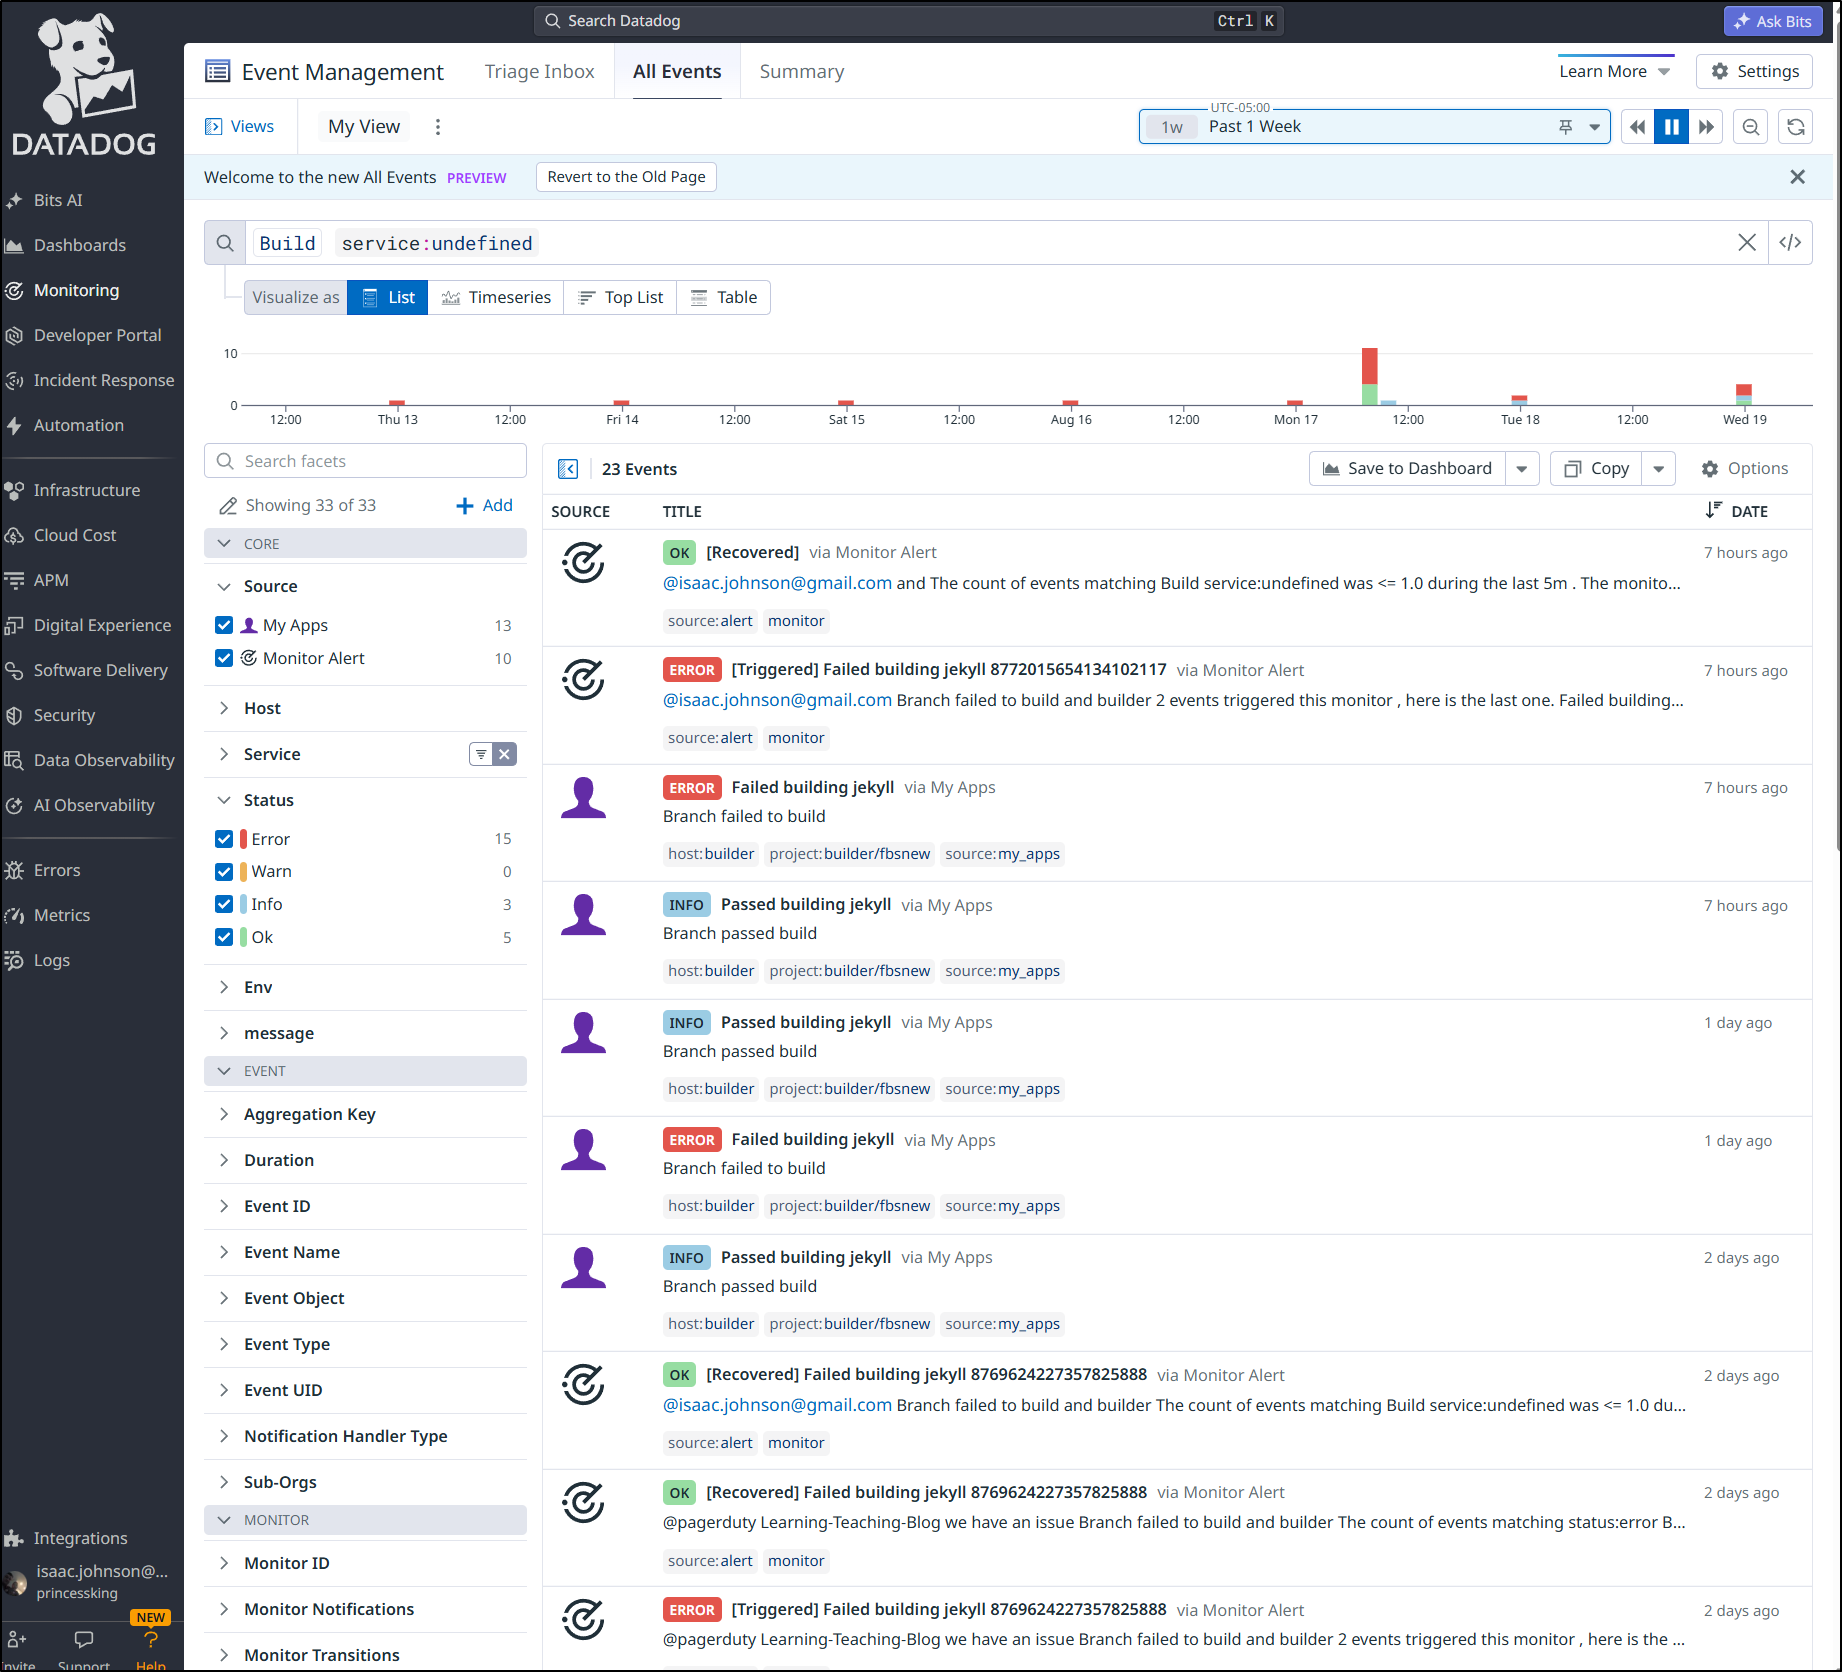This screenshot has width=1842, height=1672.
Task: Open the Views panel
Action: click(239, 127)
